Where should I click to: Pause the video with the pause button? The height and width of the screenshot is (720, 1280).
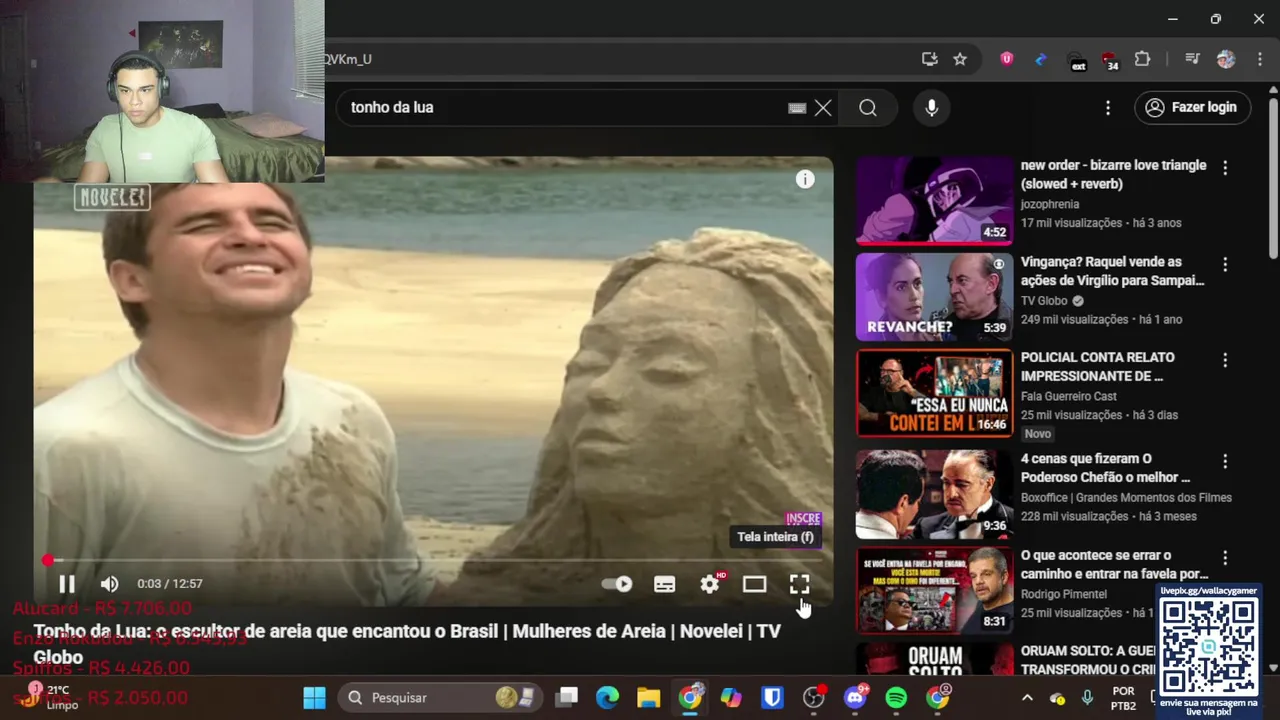pyautogui.click(x=67, y=584)
